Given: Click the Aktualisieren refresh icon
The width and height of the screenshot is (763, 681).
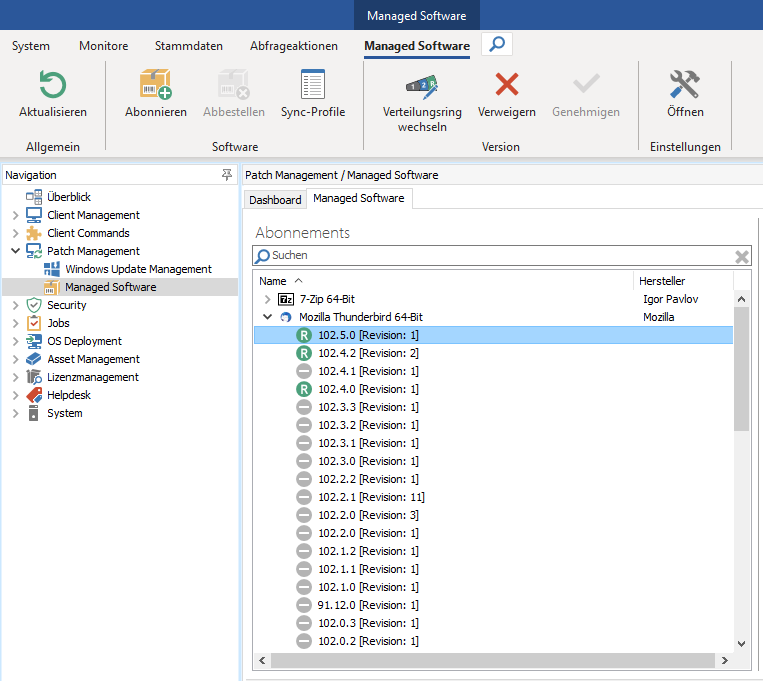Looking at the screenshot, I should click(x=52, y=84).
